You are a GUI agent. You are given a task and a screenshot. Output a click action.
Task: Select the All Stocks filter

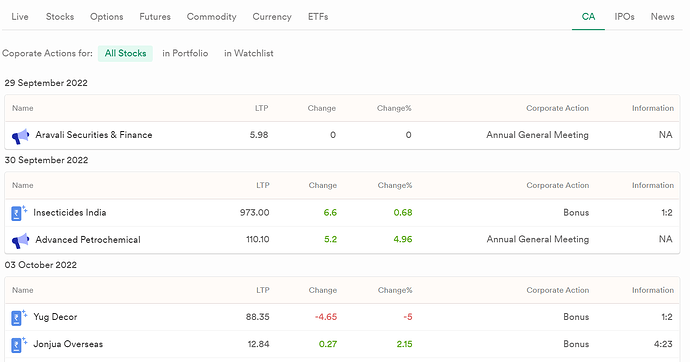125,53
